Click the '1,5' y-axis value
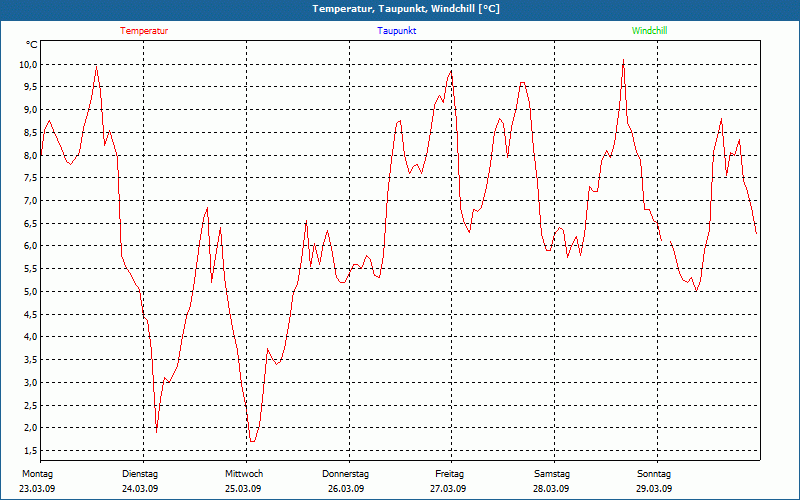Image resolution: width=800 pixels, height=500 pixels. tap(31, 450)
